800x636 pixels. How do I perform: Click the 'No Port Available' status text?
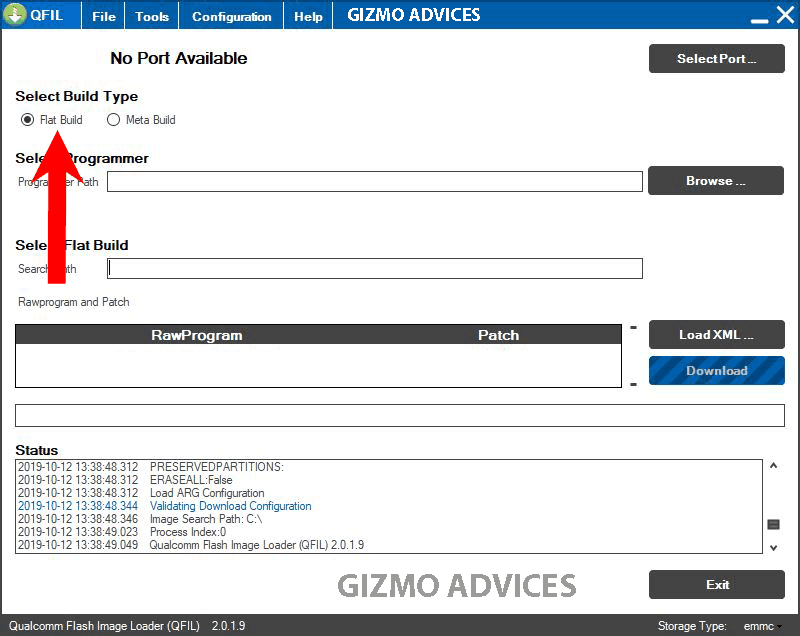coord(179,58)
